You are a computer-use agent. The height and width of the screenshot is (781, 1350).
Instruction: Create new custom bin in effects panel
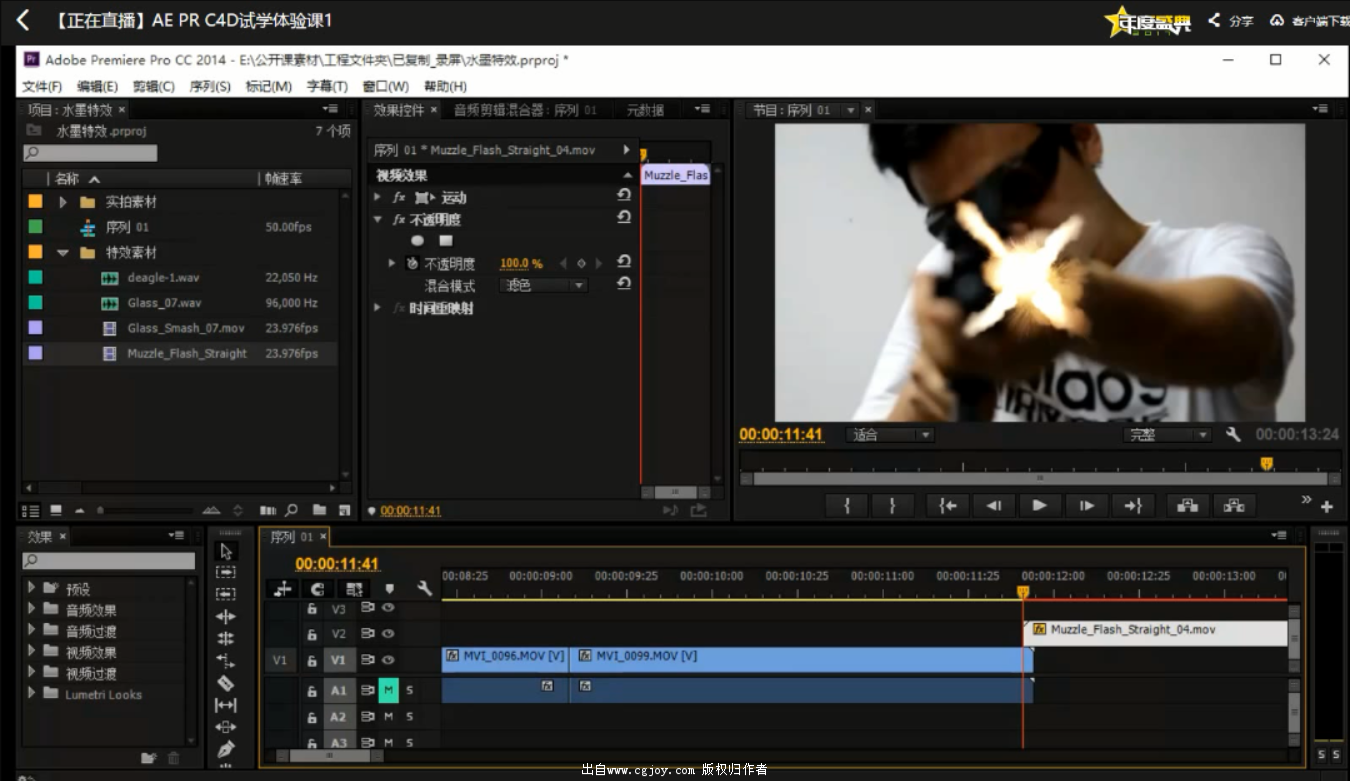(149, 758)
